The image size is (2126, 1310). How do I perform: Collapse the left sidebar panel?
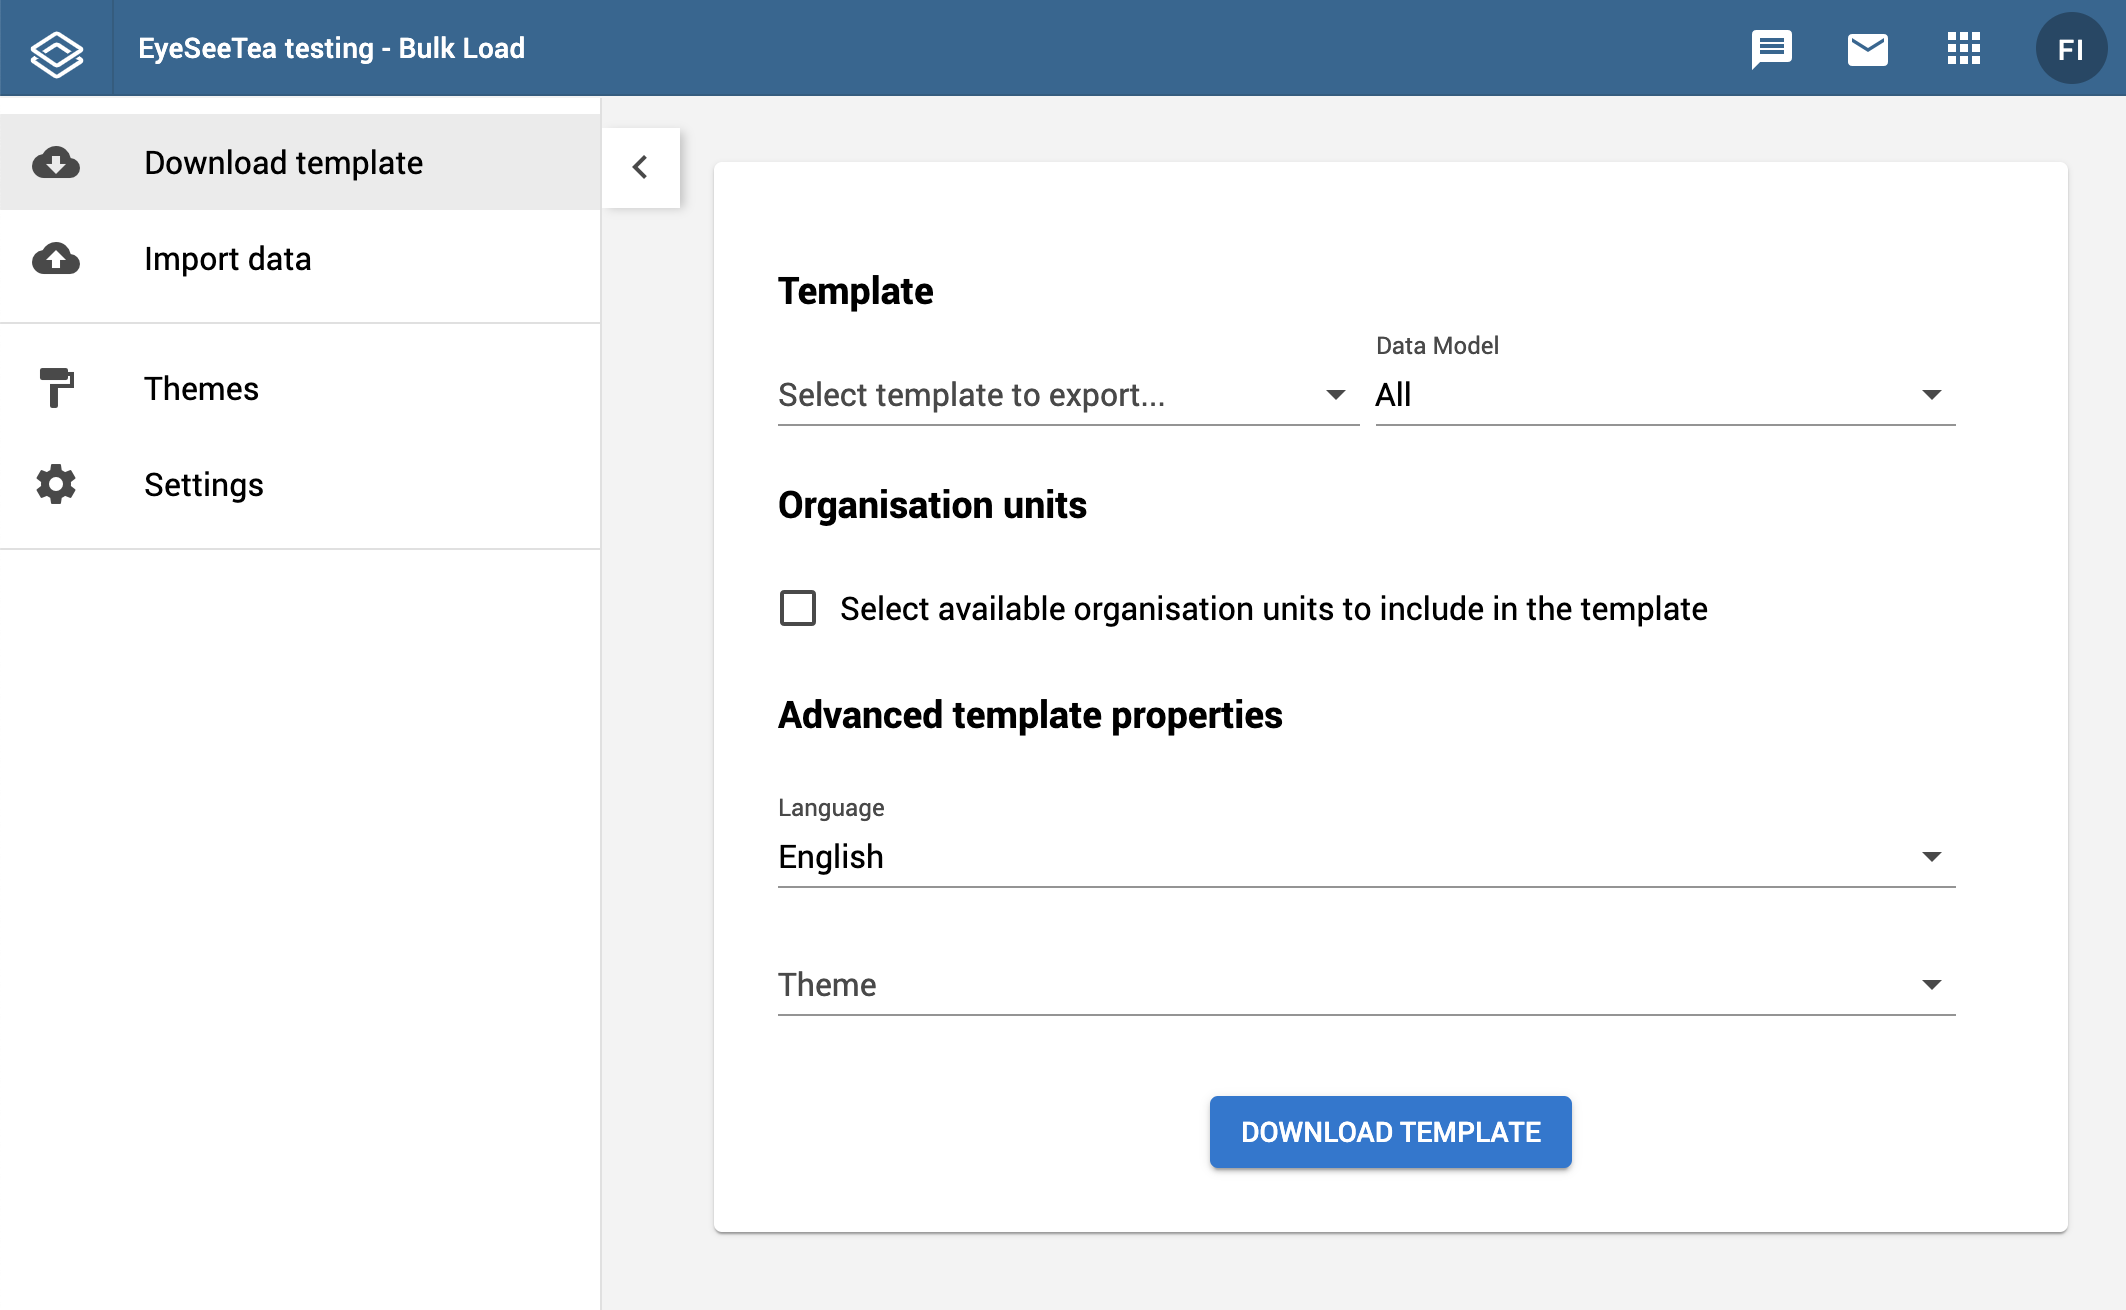(642, 167)
